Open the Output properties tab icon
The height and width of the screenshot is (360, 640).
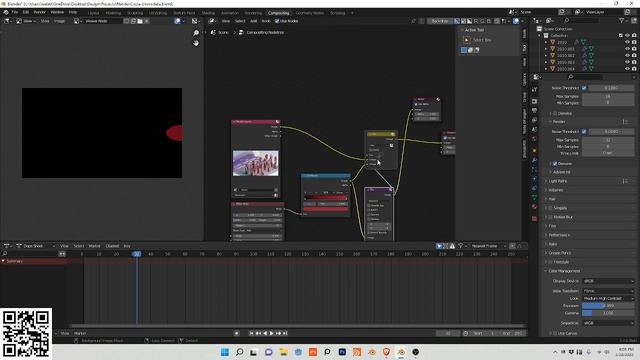(534, 111)
